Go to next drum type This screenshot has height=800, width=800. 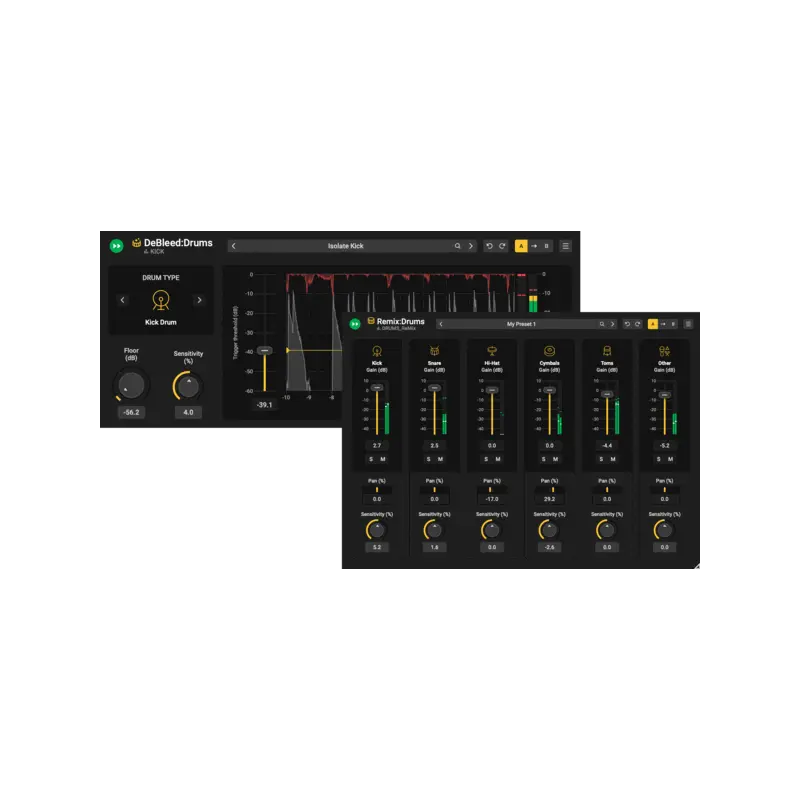click(199, 300)
